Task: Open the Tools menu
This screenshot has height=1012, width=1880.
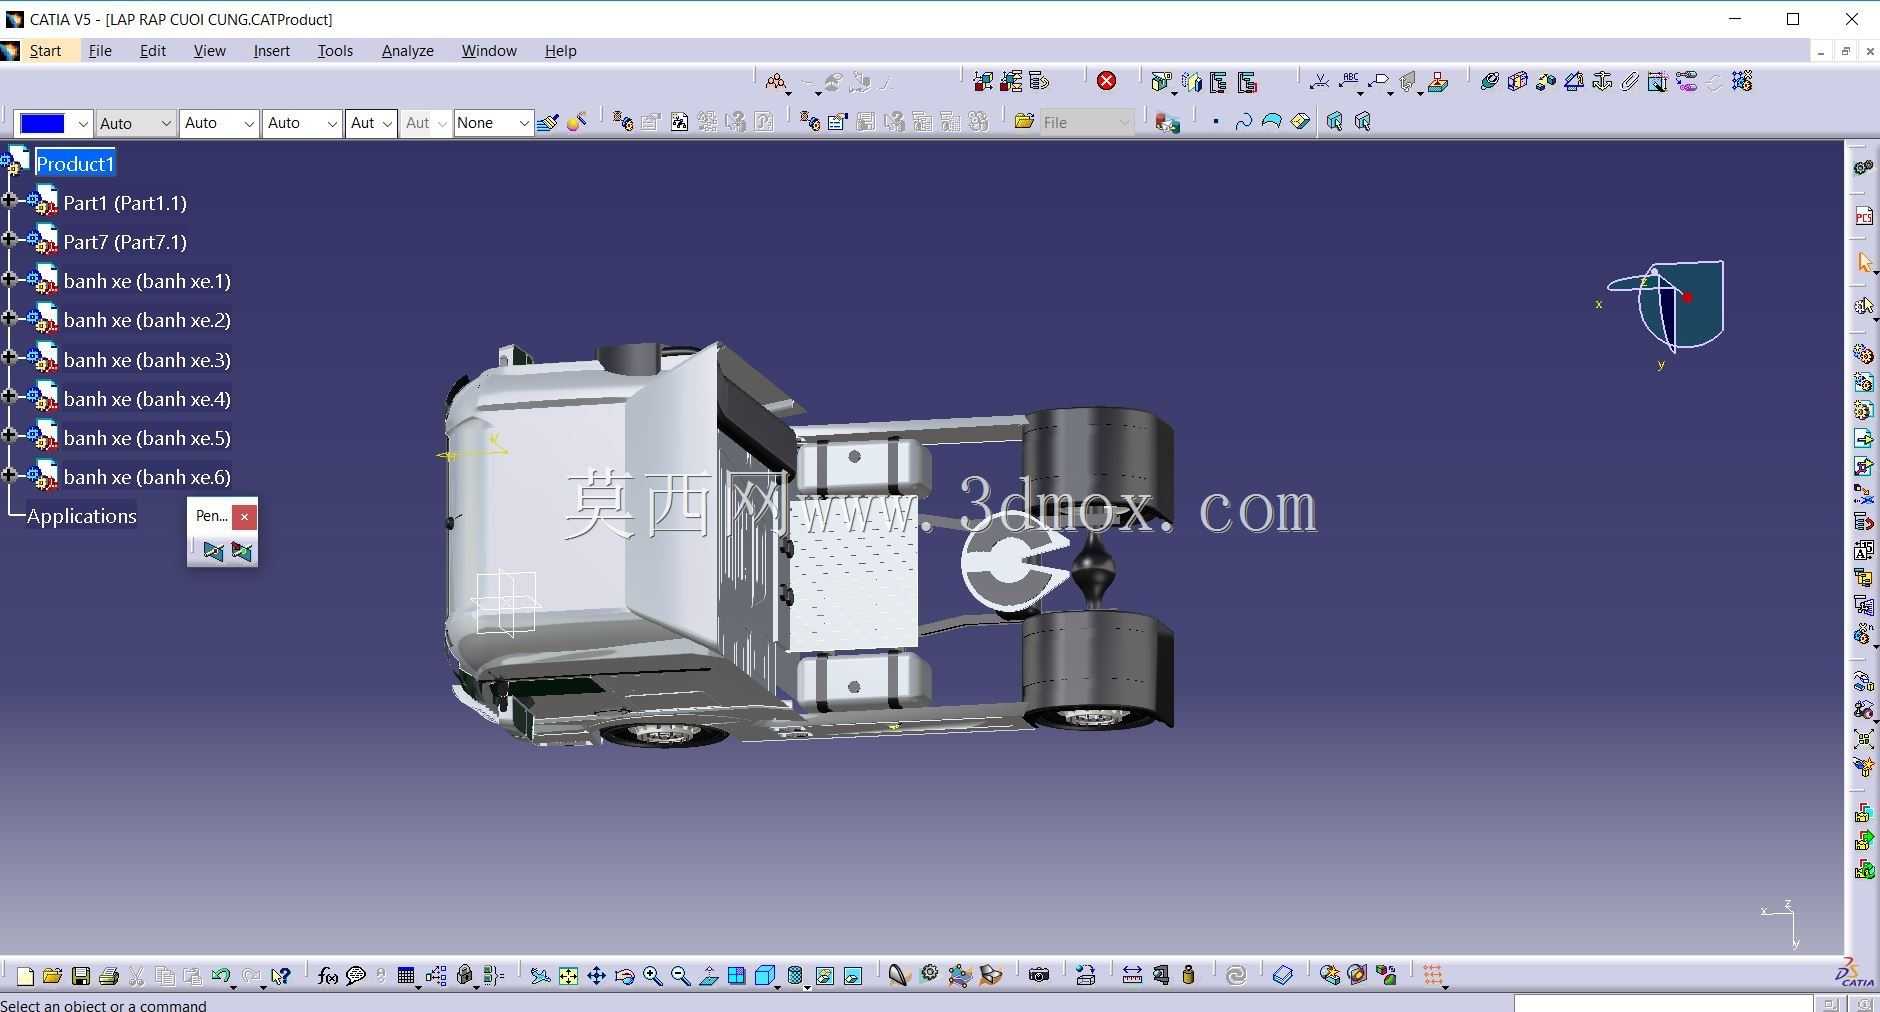Action: point(335,51)
